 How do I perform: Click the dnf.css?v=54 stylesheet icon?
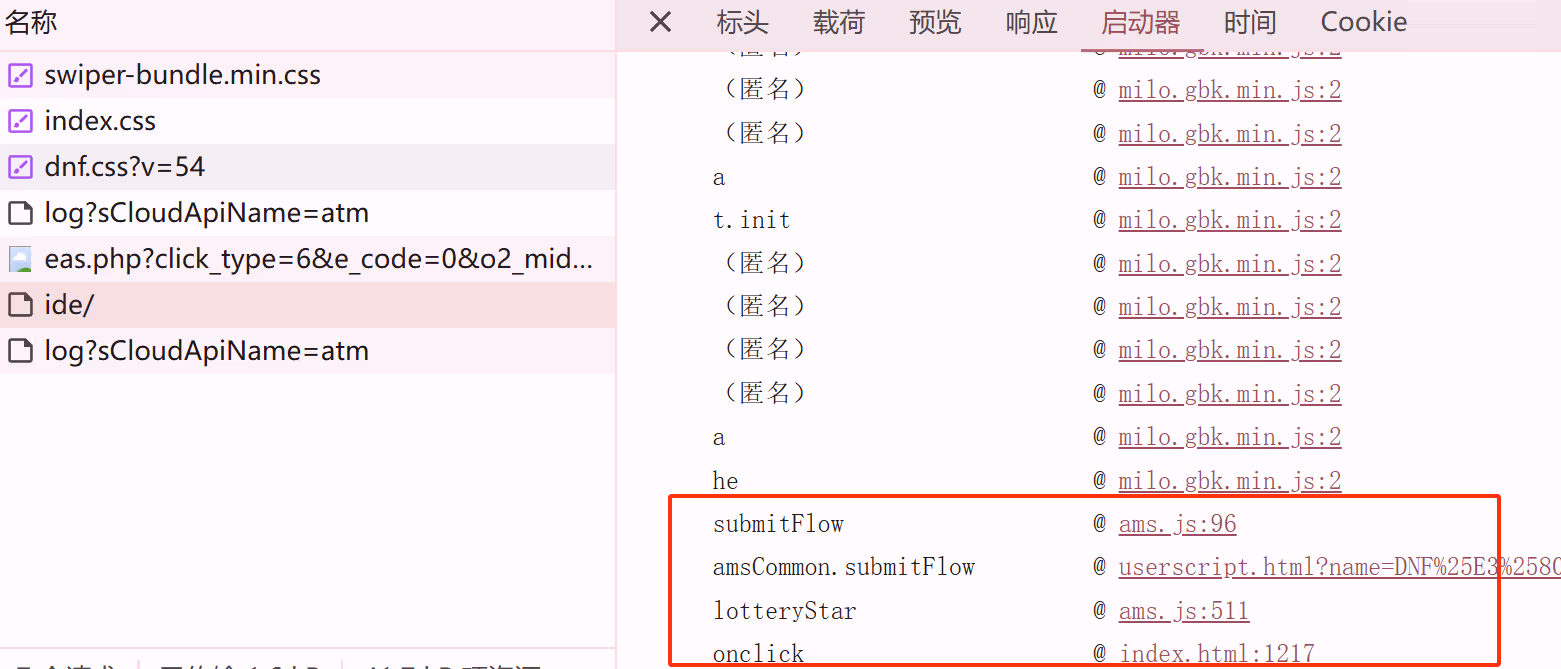point(20,167)
